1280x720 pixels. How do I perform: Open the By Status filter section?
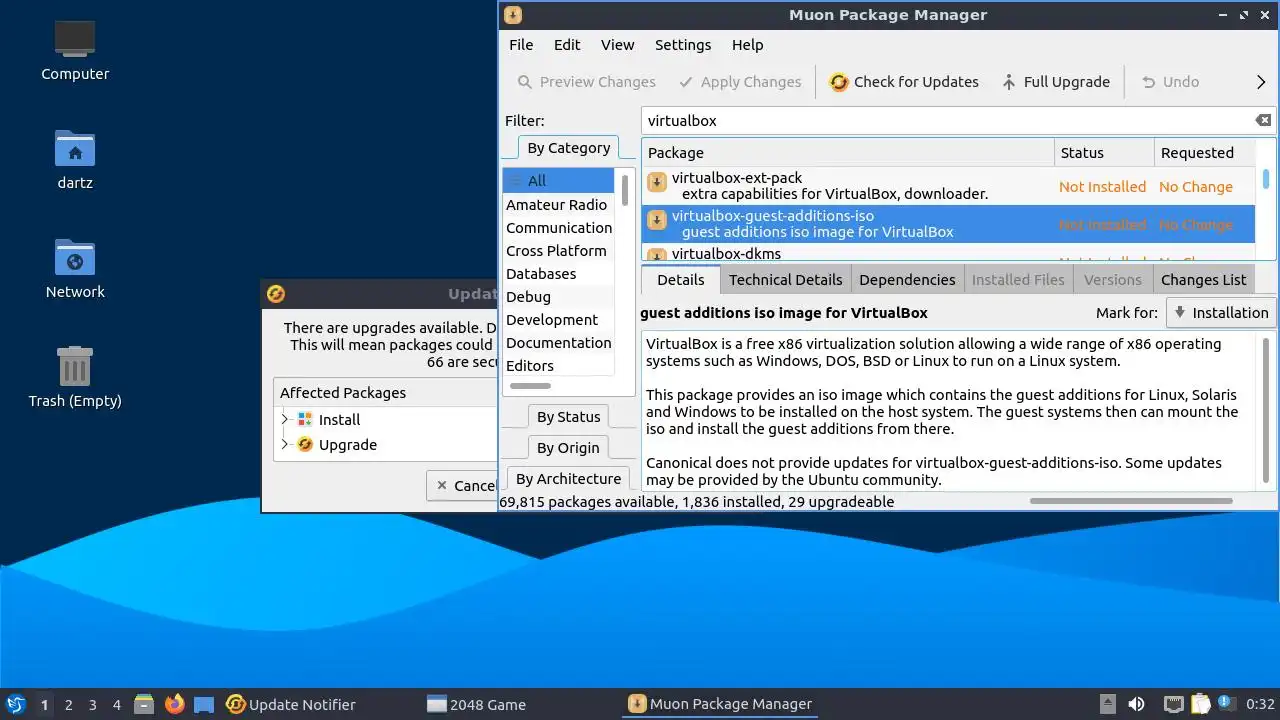[569, 417]
